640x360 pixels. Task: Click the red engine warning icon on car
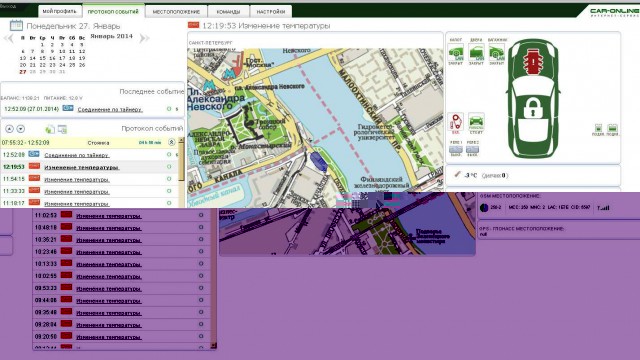click(x=533, y=62)
